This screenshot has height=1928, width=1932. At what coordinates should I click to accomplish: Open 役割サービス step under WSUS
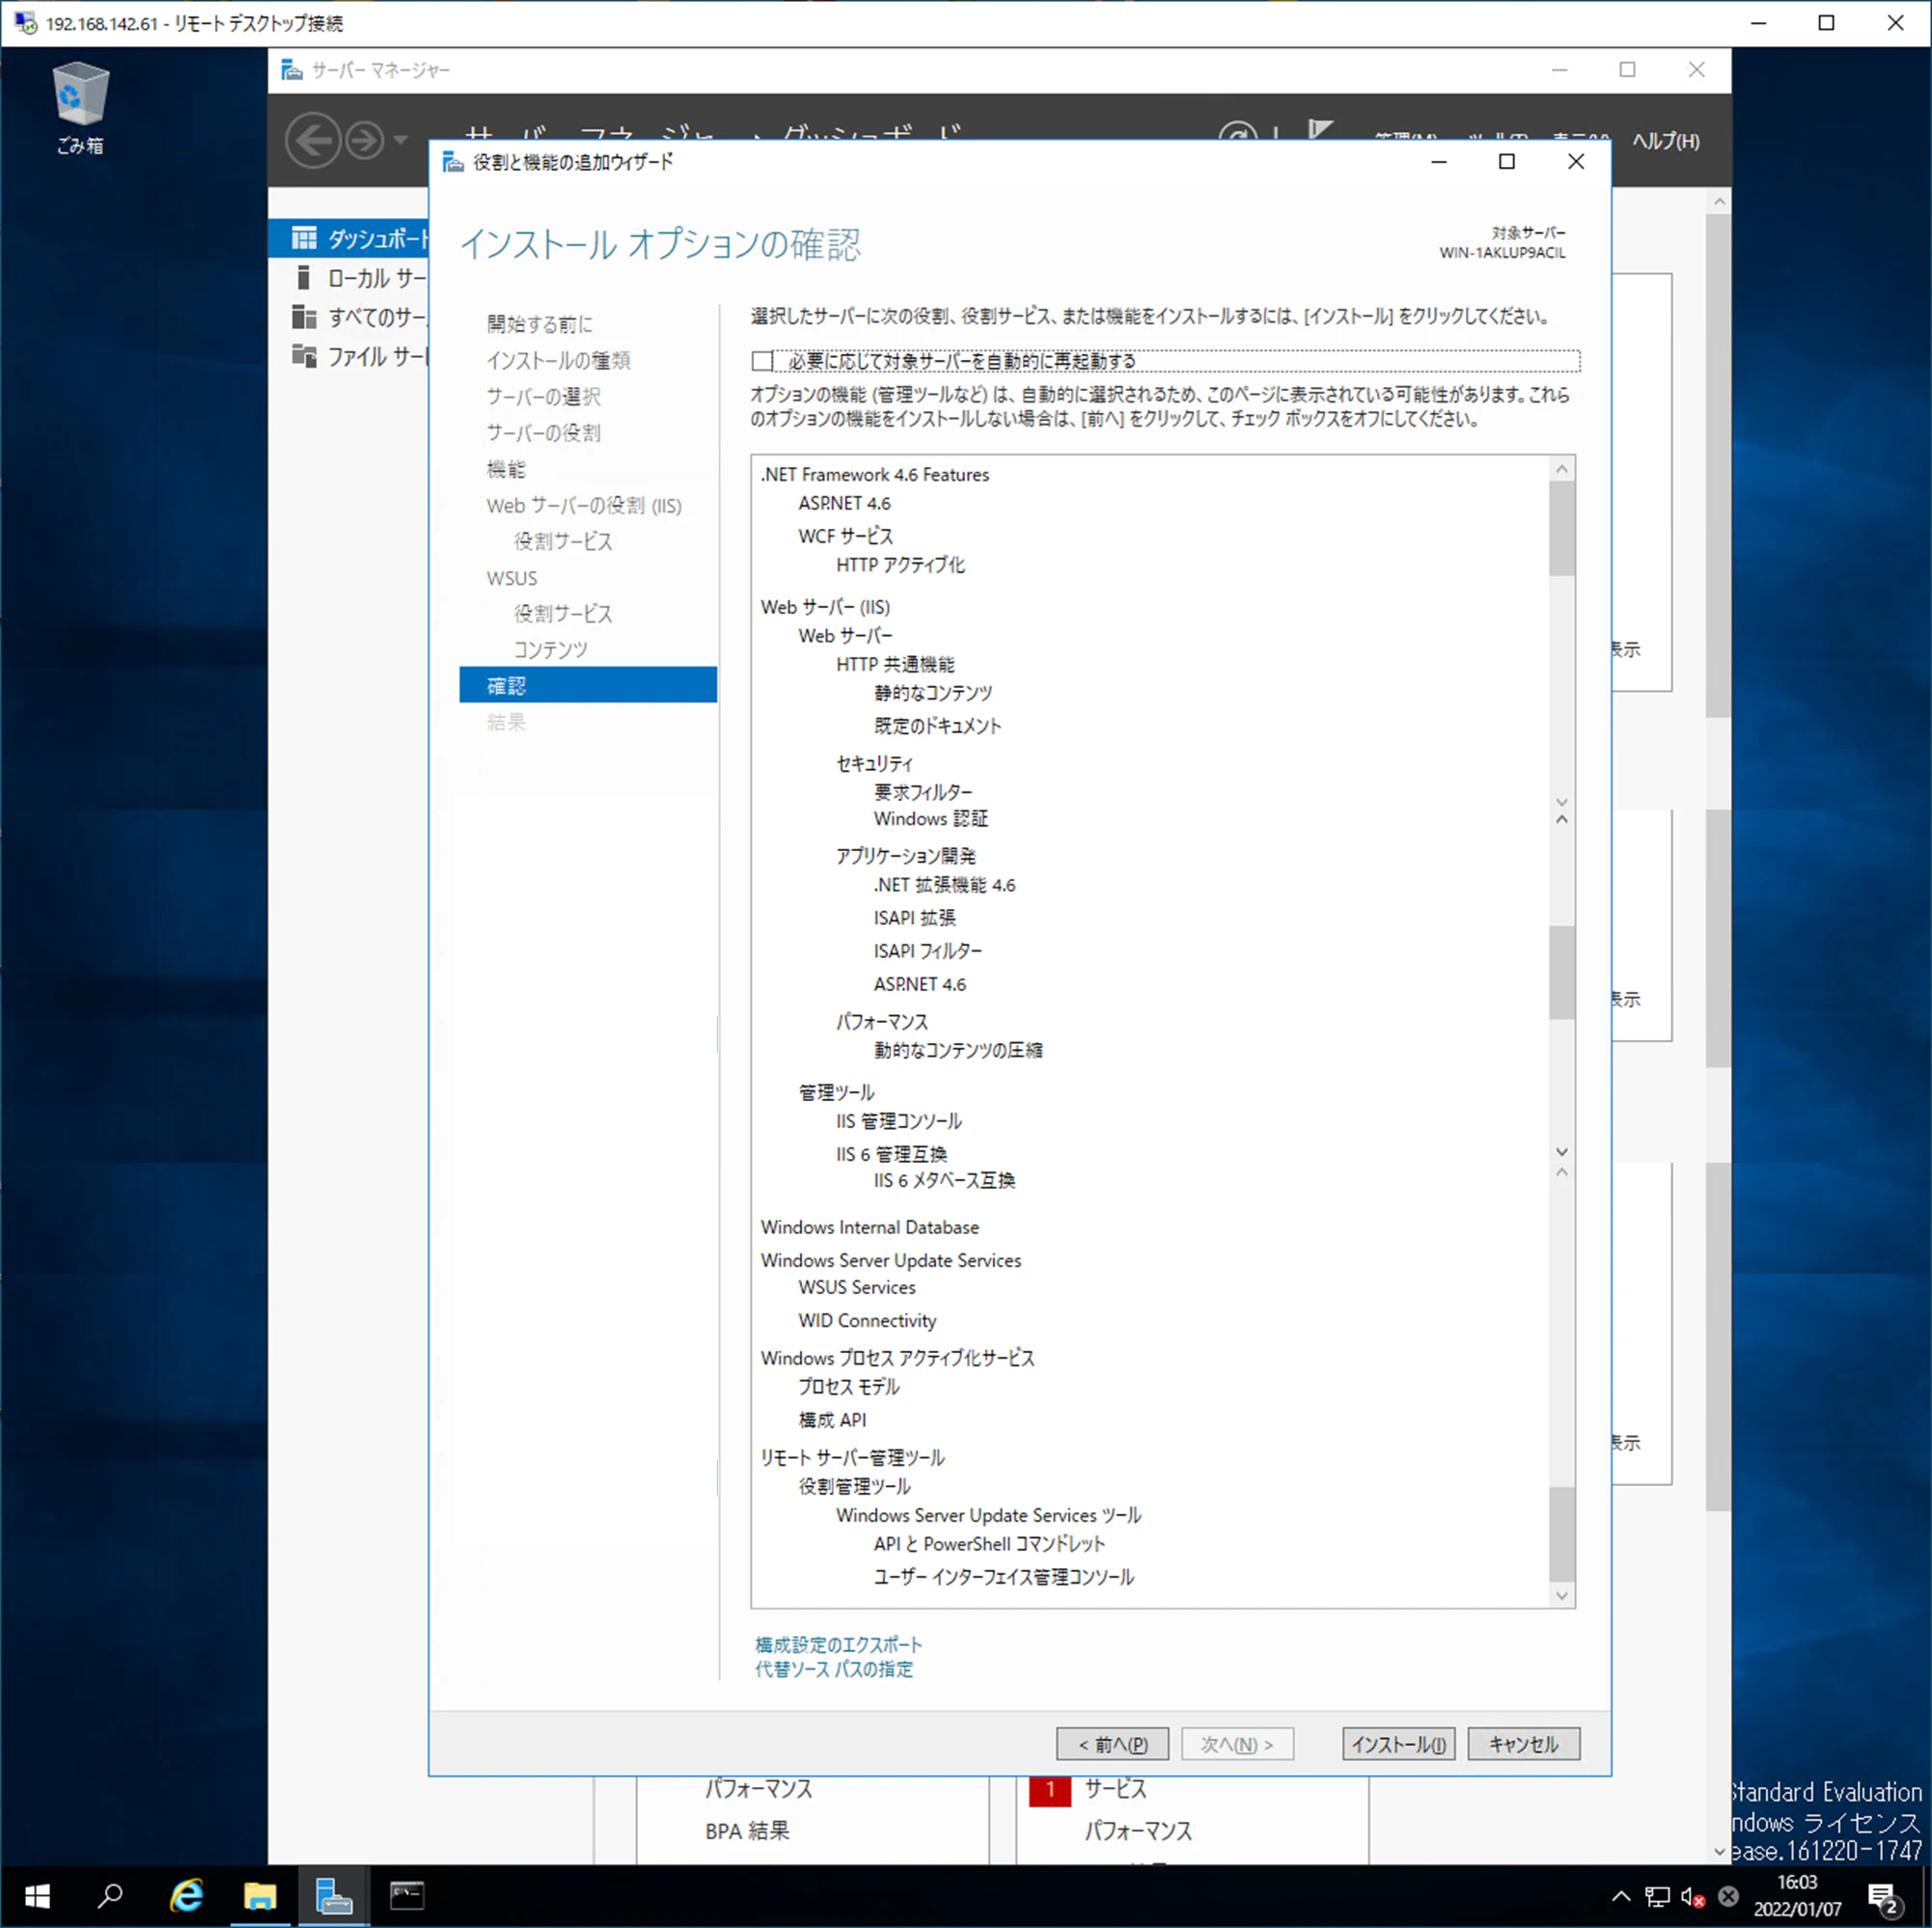point(563,613)
